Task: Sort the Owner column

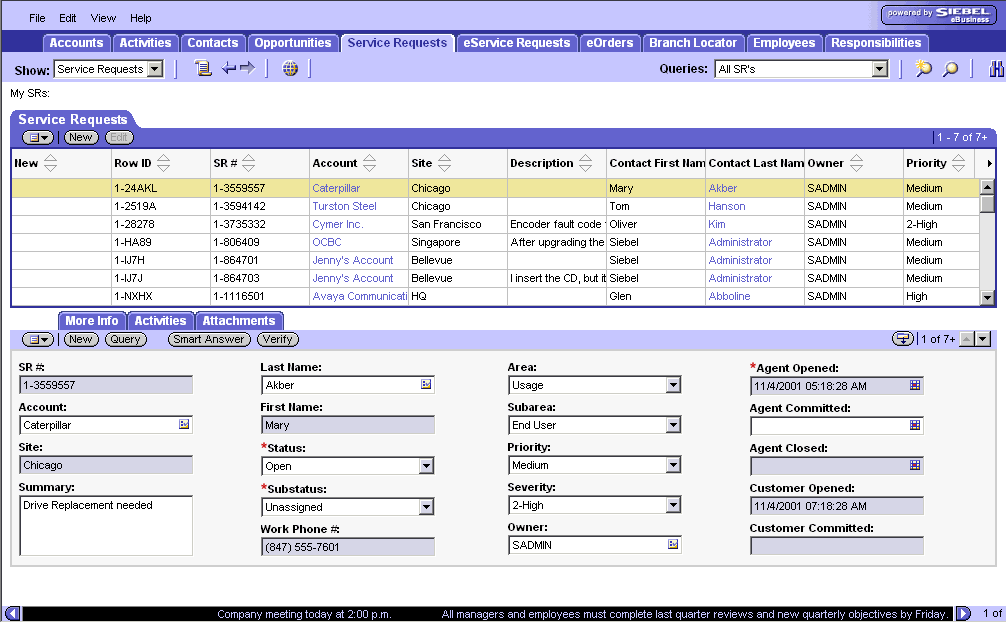Action: (856, 163)
